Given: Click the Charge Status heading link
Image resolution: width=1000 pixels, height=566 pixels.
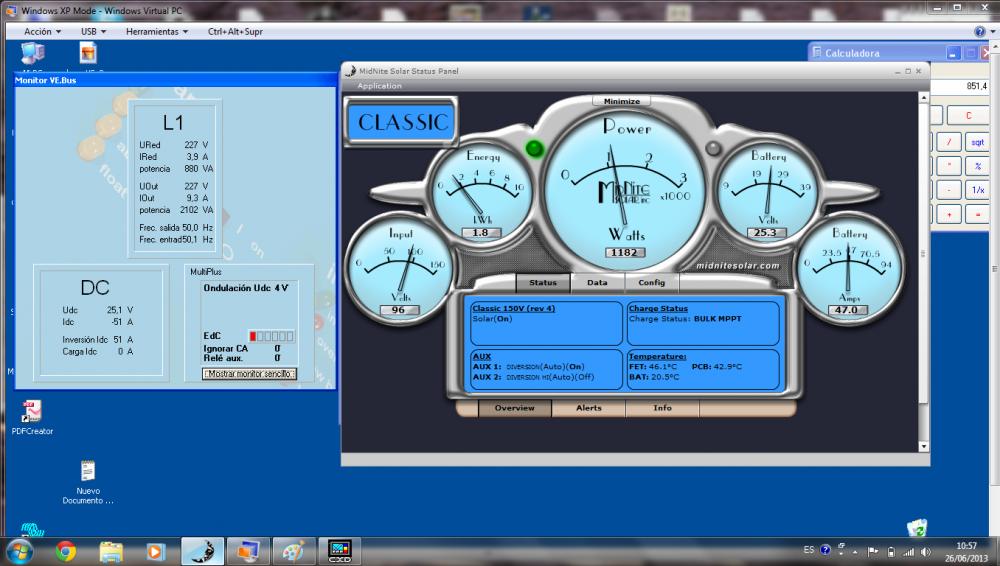Looking at the screenshot, I should 658,308.
